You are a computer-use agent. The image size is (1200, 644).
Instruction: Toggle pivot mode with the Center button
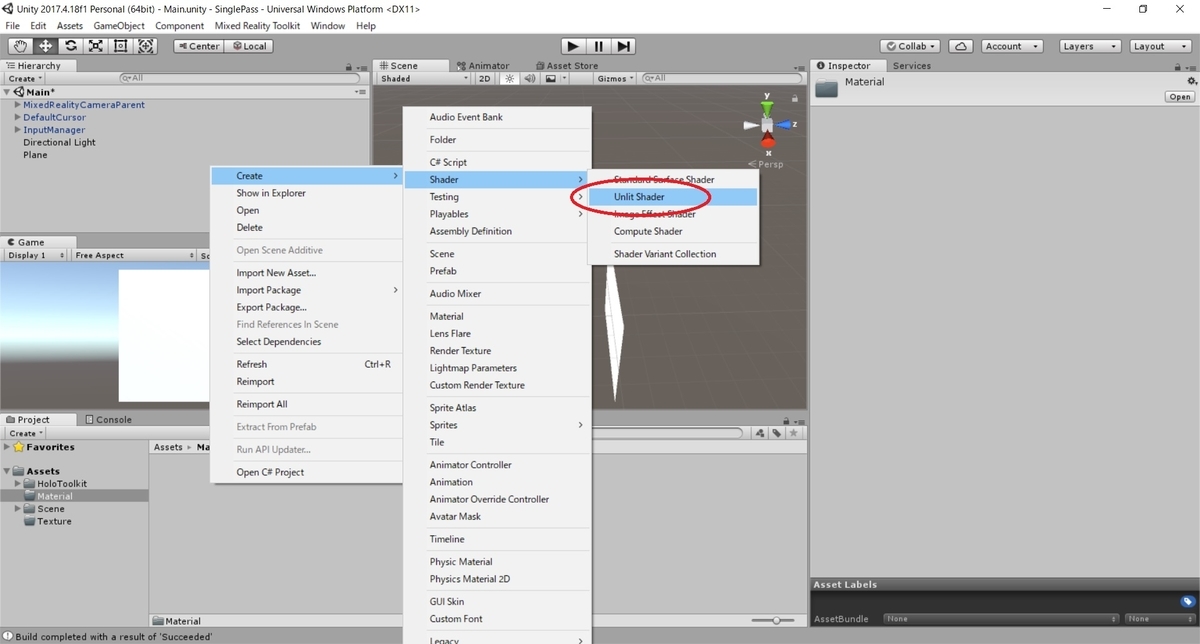point(198,46)
